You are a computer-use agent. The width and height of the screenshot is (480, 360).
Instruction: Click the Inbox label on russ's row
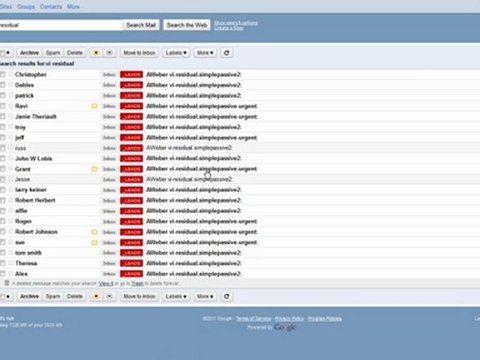pyautogui.click(x=109, y=148)
